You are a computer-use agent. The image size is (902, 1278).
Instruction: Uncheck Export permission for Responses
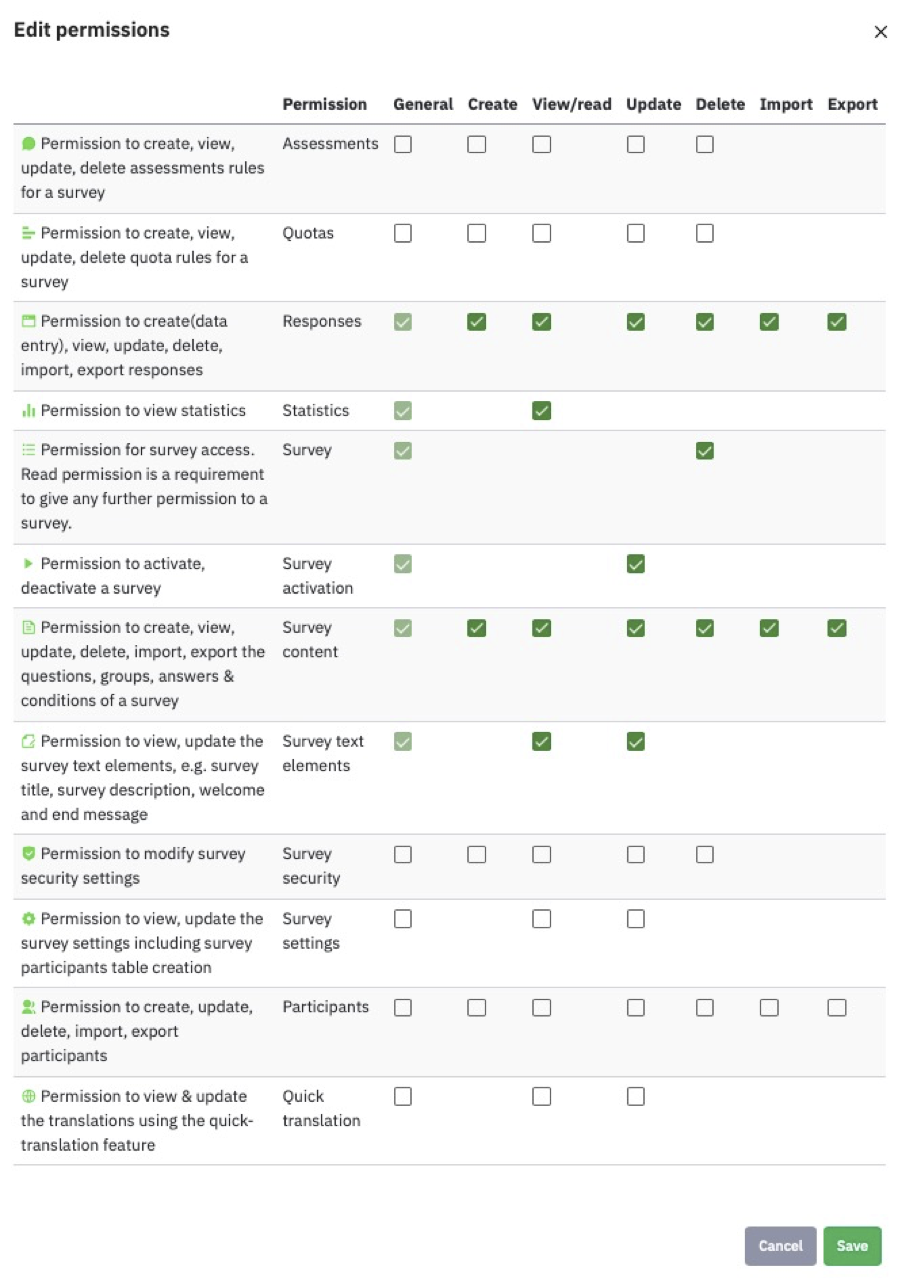[837, 322]
